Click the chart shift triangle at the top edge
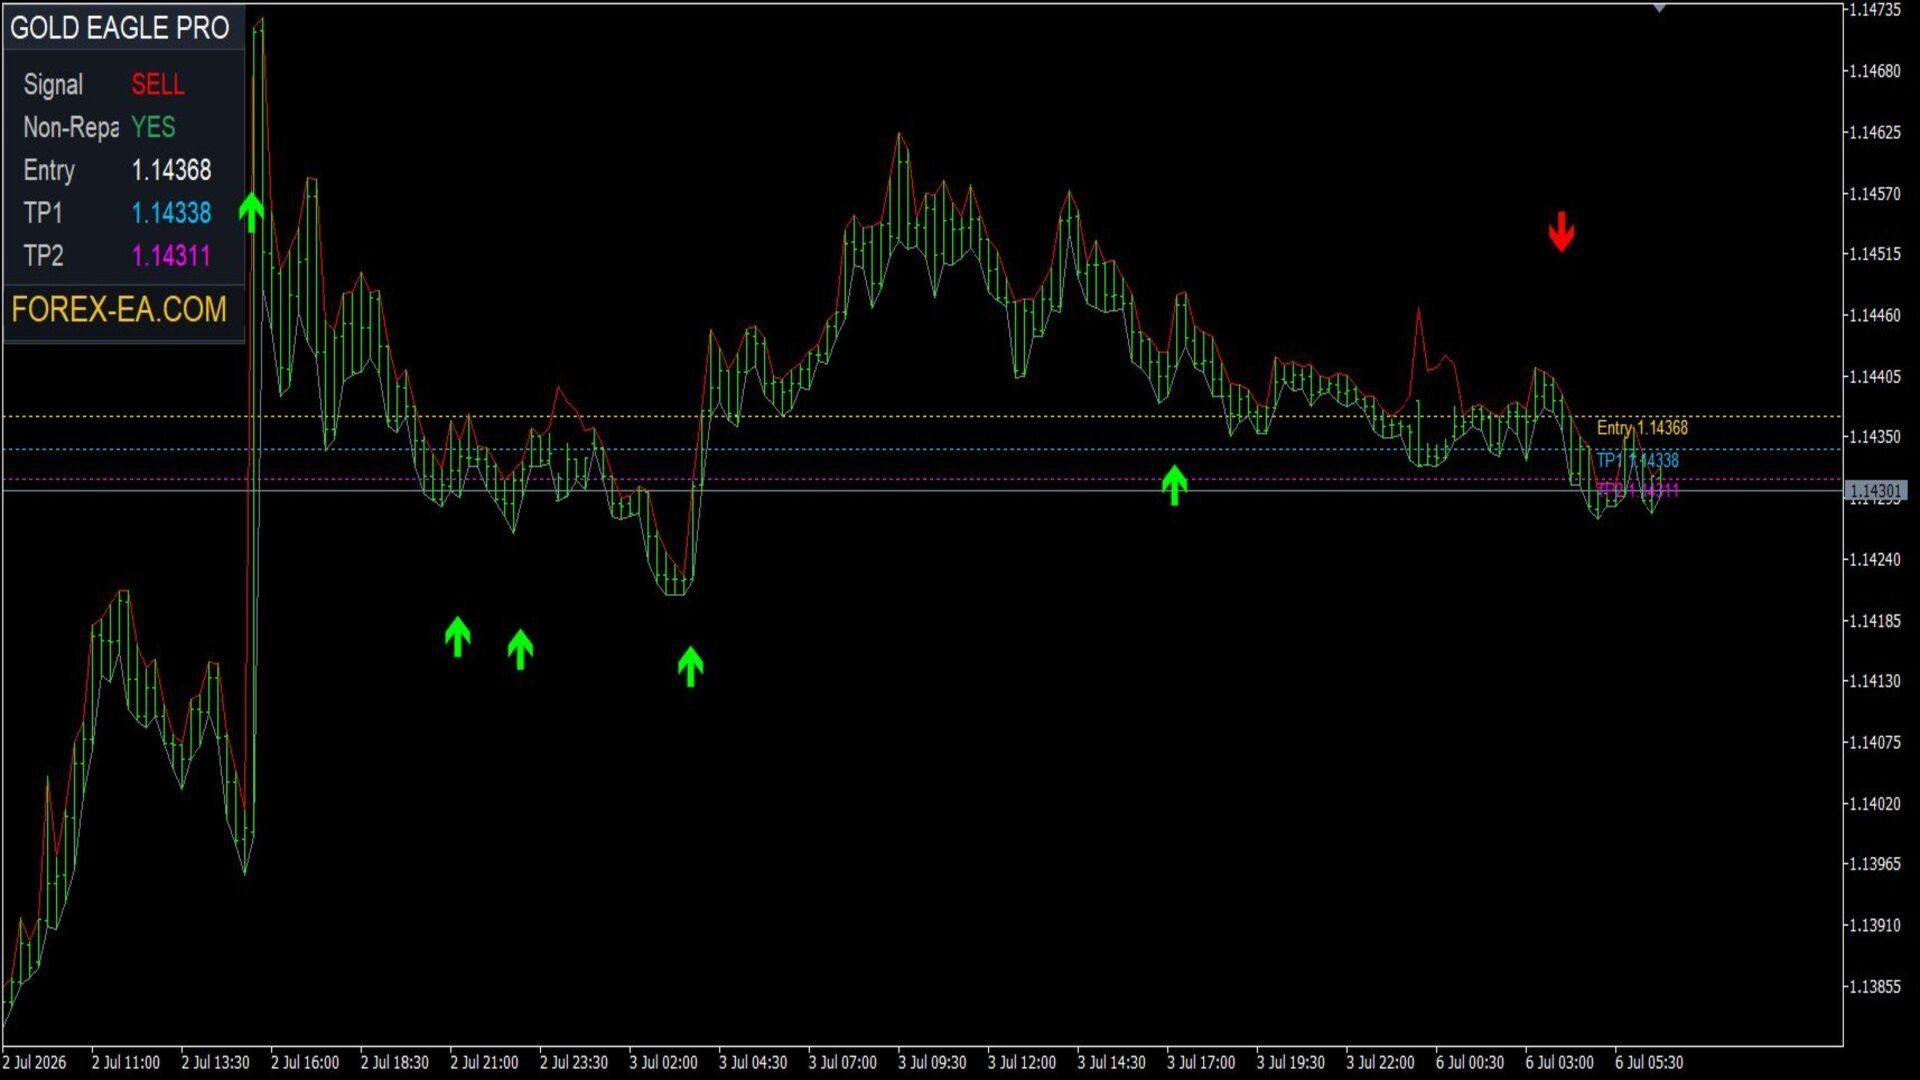The height and width of the screenshot is (1080, 1920). pyautogui.click(x=1659, y=8)
